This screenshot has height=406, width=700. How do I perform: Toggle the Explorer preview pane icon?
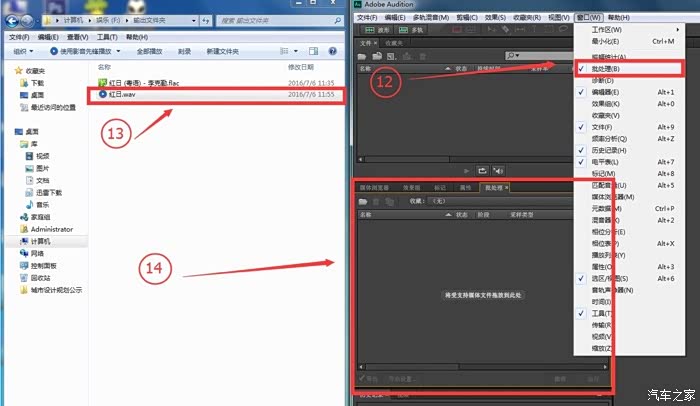[x=313, y=51]
